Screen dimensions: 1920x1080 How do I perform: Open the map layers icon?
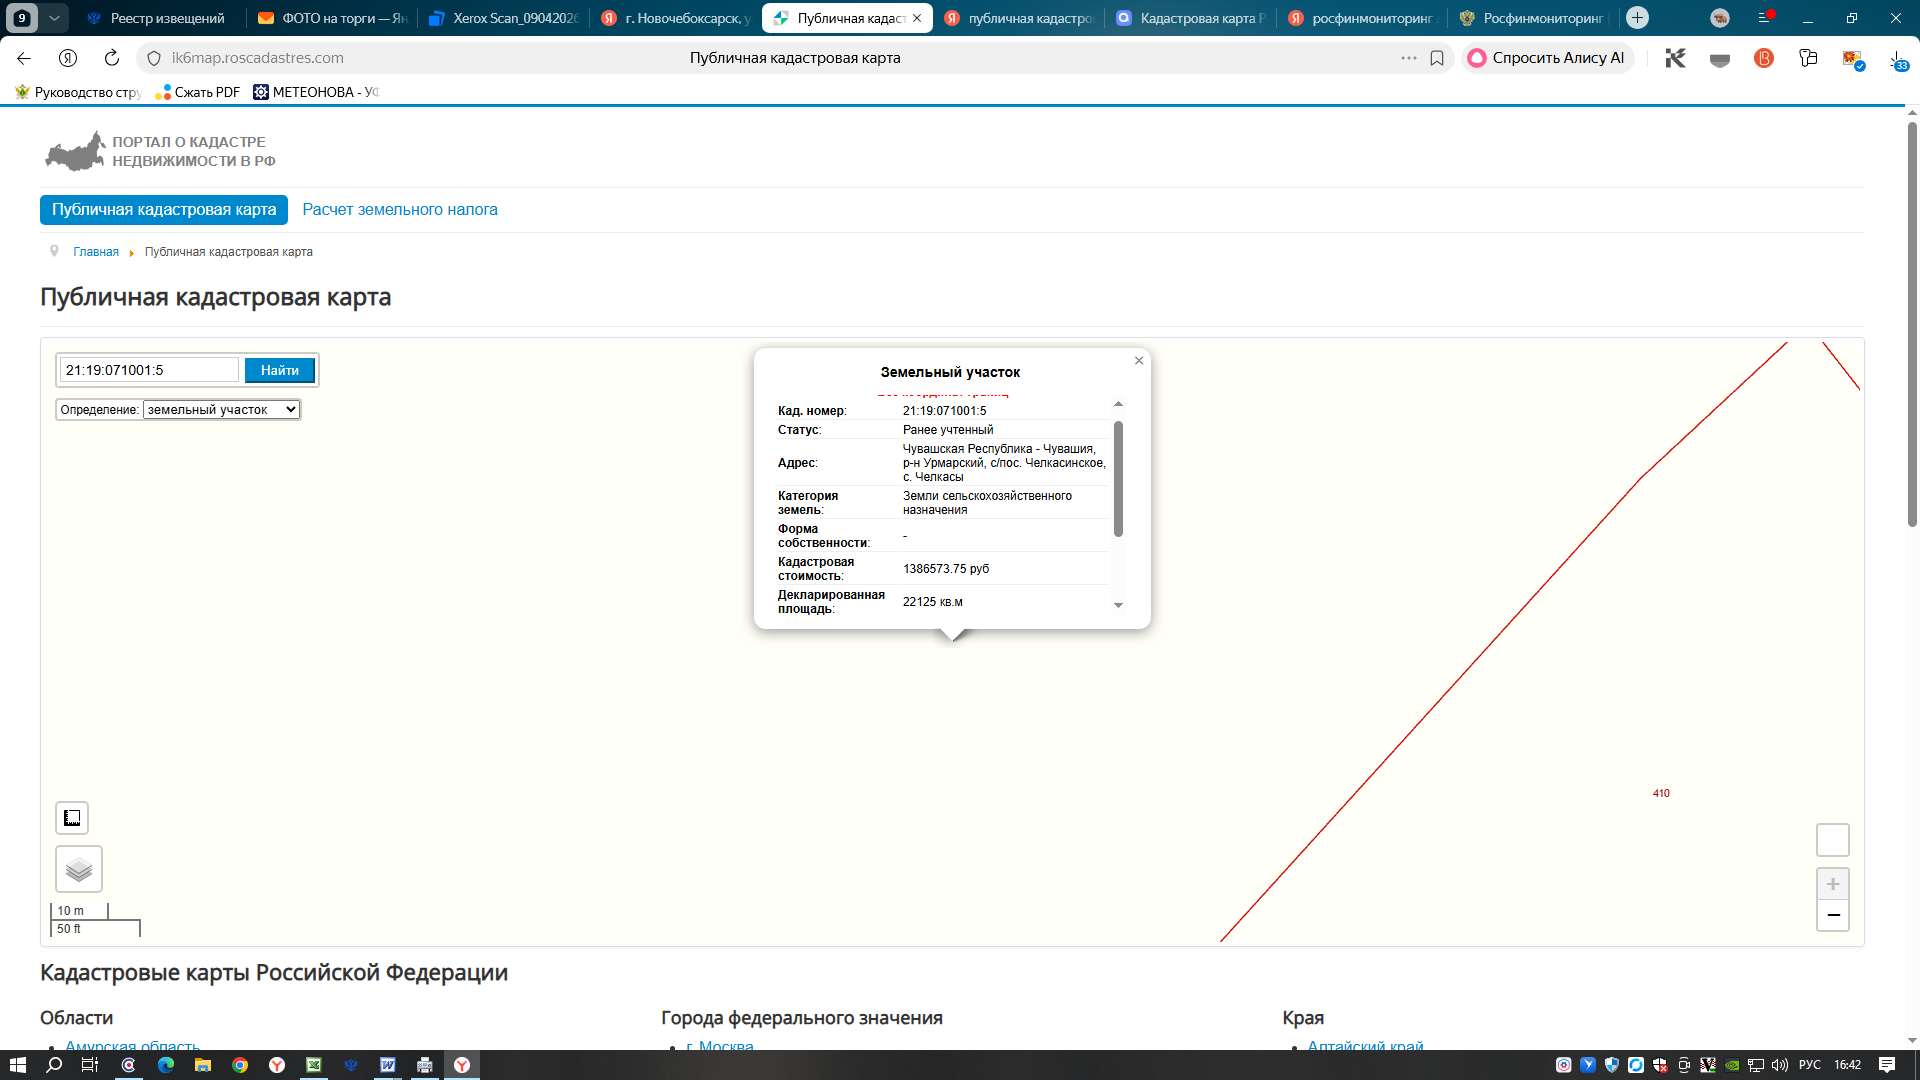point(79,869)
